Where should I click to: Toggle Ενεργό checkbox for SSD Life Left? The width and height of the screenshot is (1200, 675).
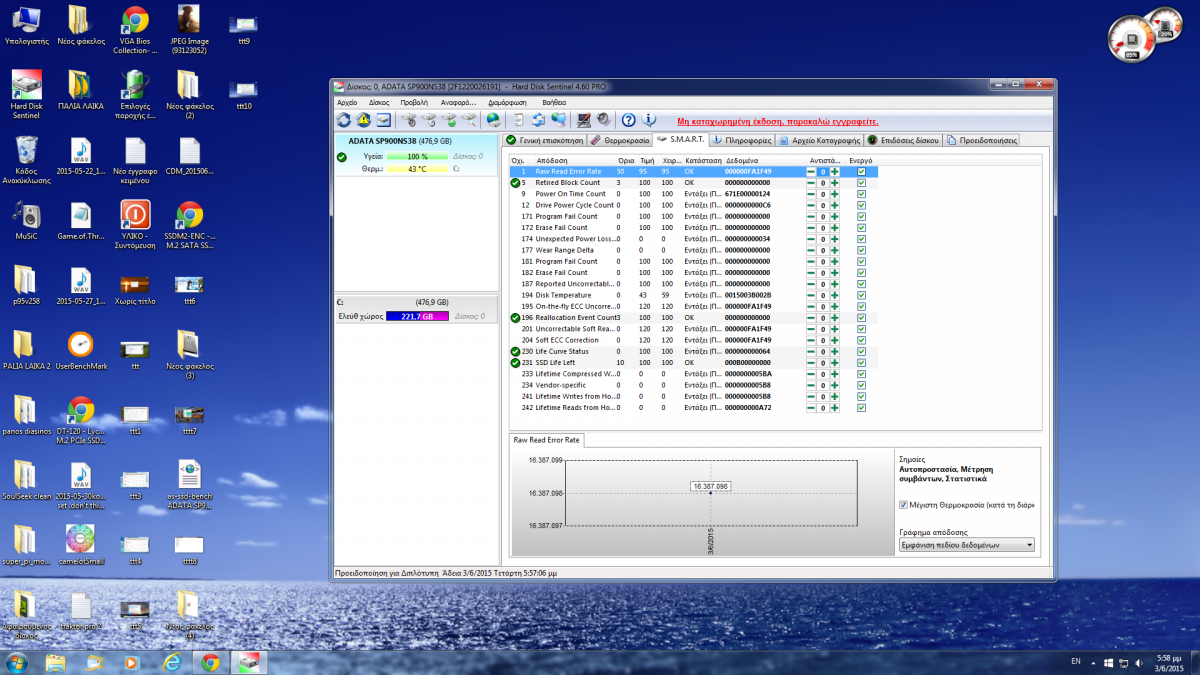pos(861,363)
